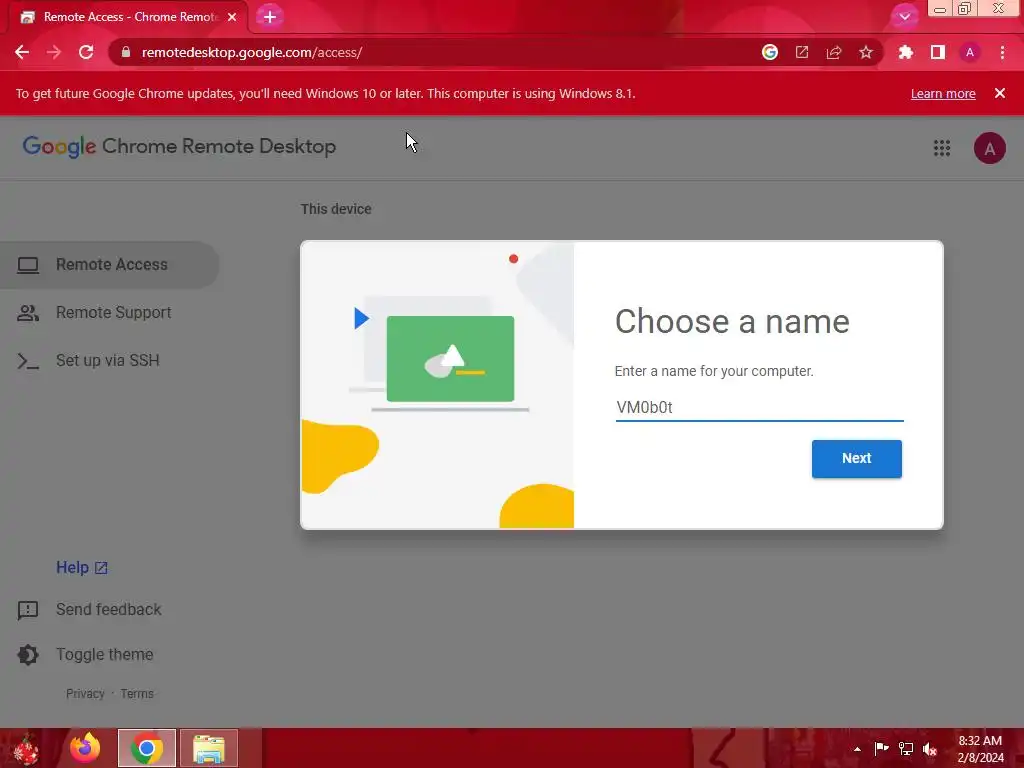Click Send feedback option
Image resolution: width=1024 pixels, height=768 pixels.
89,609
